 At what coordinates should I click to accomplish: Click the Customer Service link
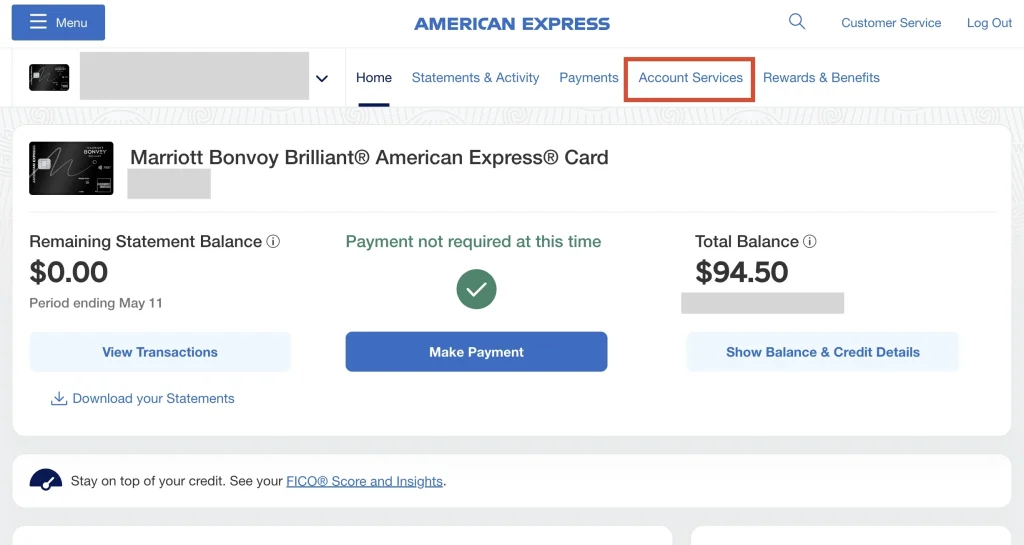pyautogui.click(x=891, y=23)
